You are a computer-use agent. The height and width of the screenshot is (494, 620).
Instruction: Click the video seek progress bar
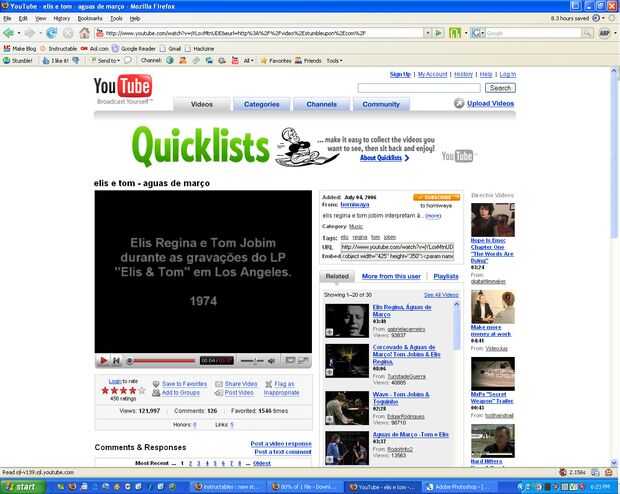[162, 361]
